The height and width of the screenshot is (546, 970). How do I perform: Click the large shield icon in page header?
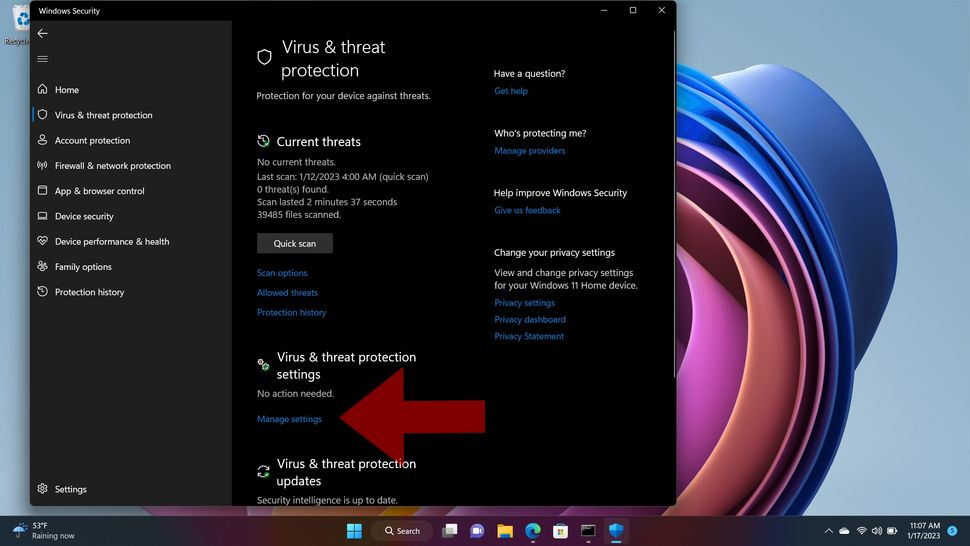[x=264, y=58]
